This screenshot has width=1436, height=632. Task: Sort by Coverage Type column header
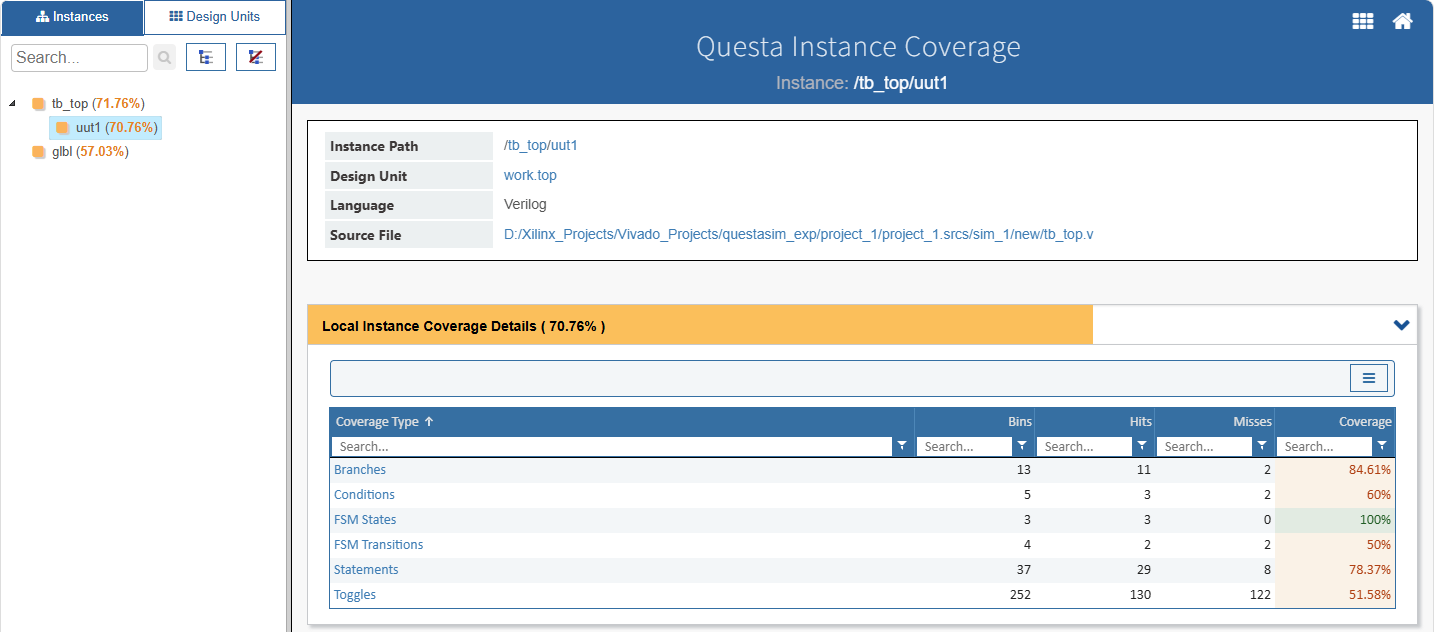622,422
